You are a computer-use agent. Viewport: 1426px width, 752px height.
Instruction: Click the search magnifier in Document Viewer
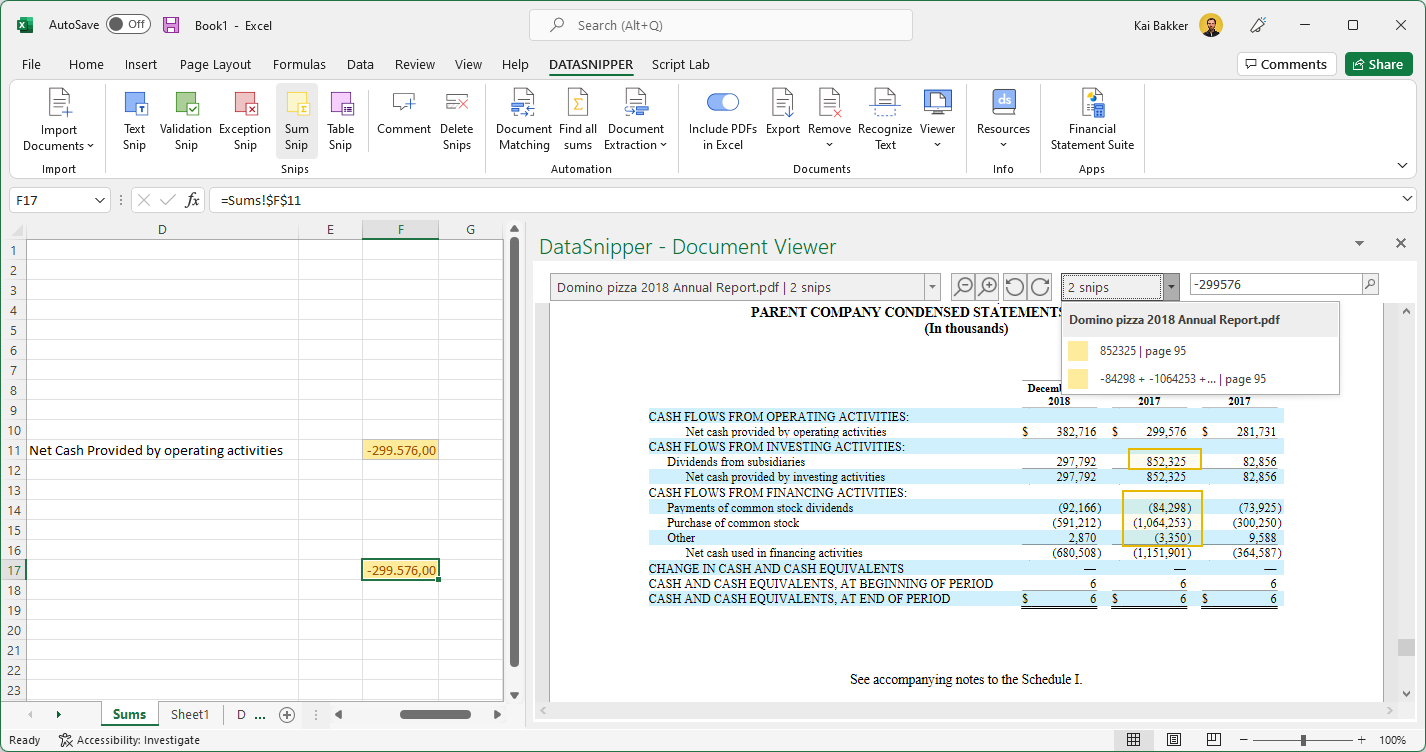(1370, 285)
